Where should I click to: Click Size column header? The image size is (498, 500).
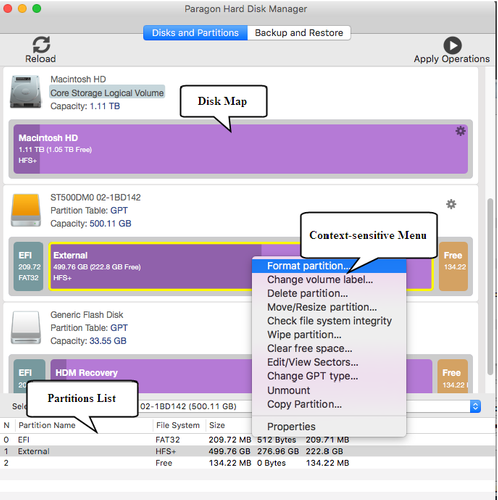(x=217, y=425)
